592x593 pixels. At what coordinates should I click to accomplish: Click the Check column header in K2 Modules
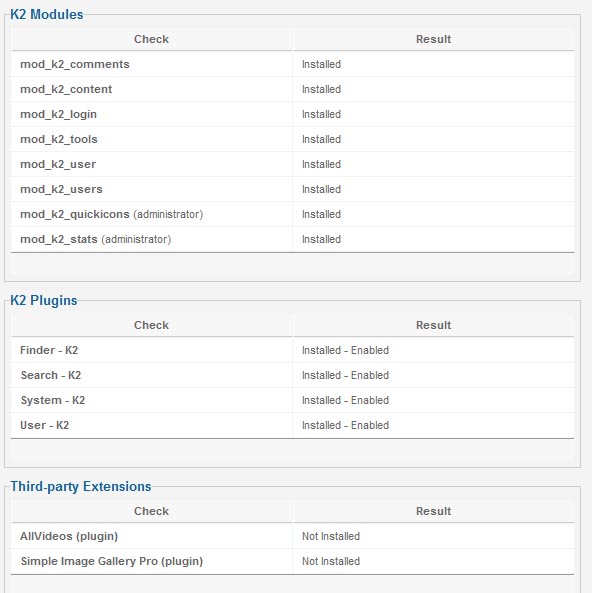(151, 39)
